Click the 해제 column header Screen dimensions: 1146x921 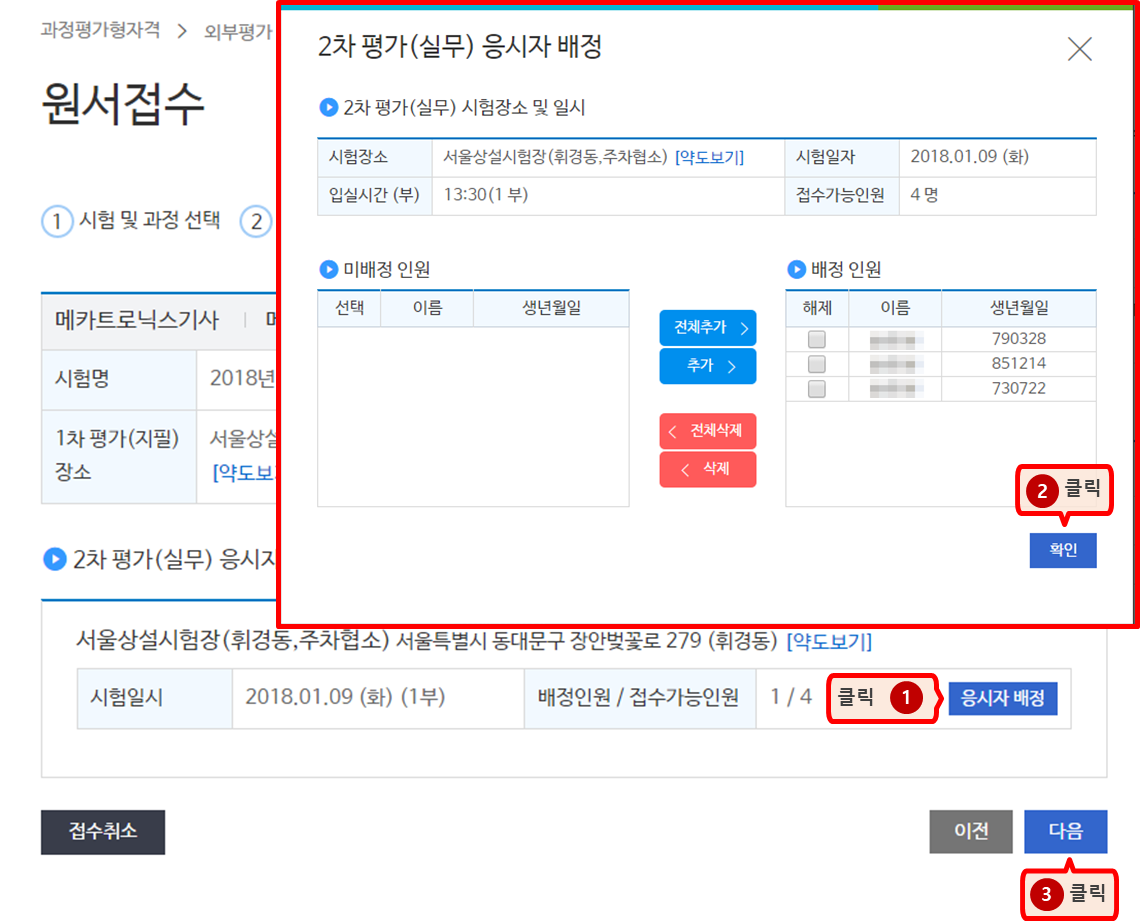pos(817,308)
